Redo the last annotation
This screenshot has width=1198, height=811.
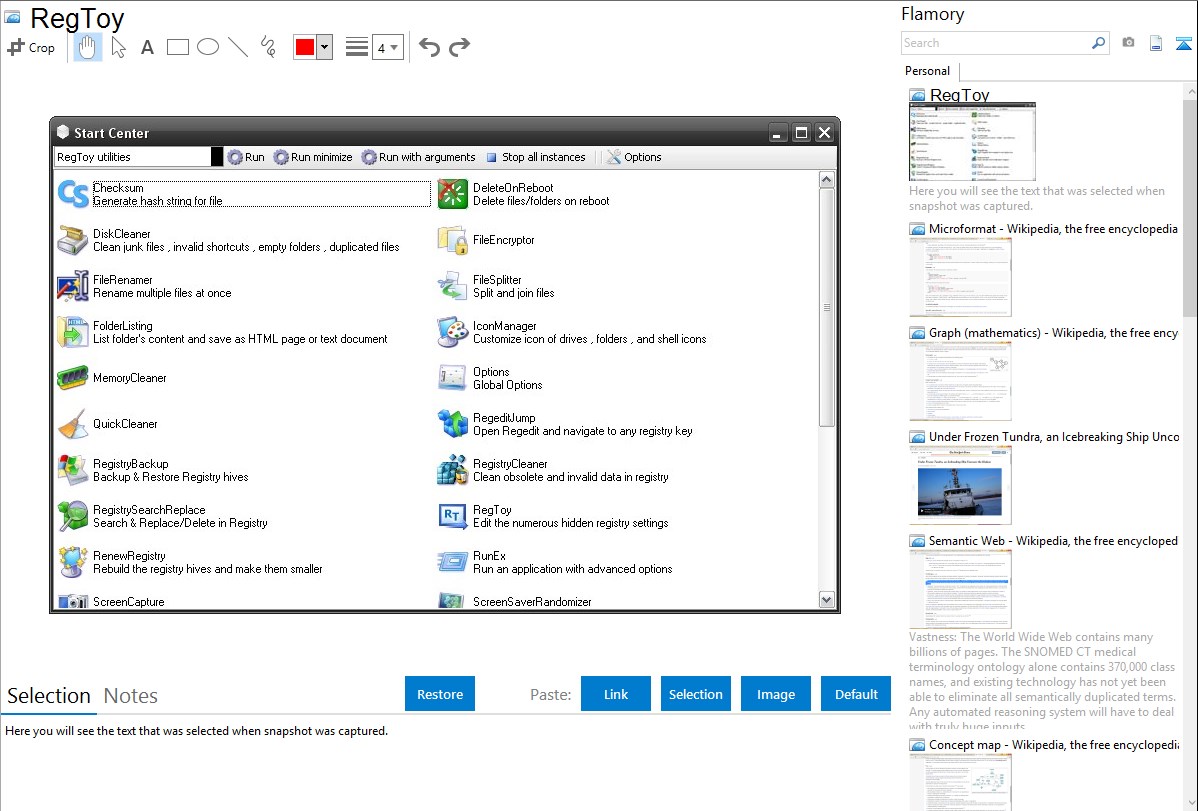click(459, 47)
